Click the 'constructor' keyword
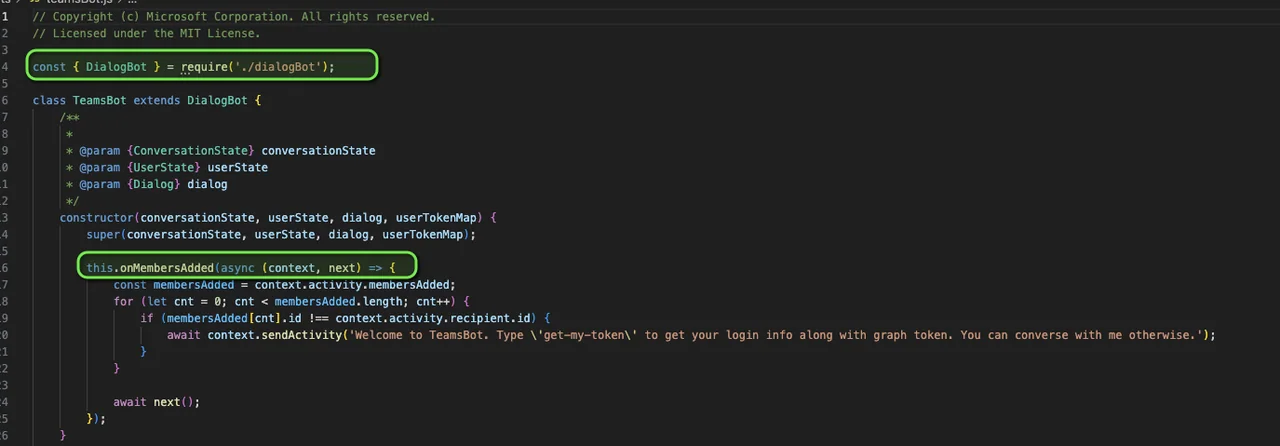 click(96, 217)
